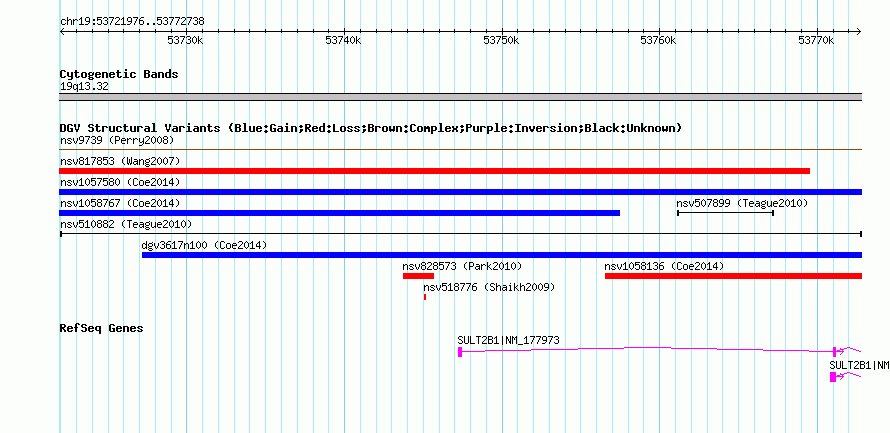Open the DGV Structural Variants track title
Image resolution: width=890 pixels, height=433 pixels.
click(371, 128)
